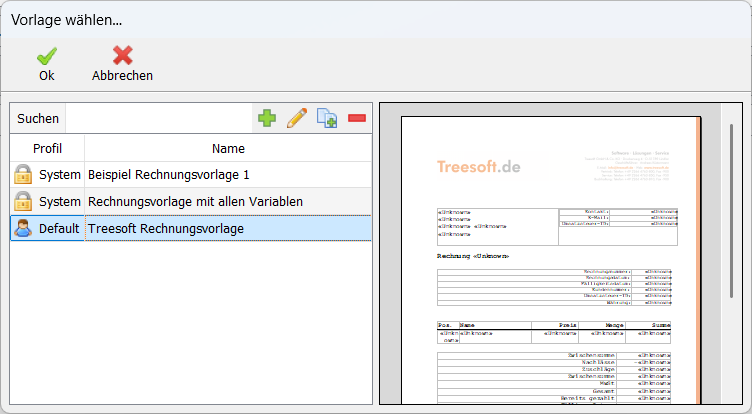The image size is (752, 414).
Task: Confirm selection with the Ok checkmark button
Action: (46, 63)
